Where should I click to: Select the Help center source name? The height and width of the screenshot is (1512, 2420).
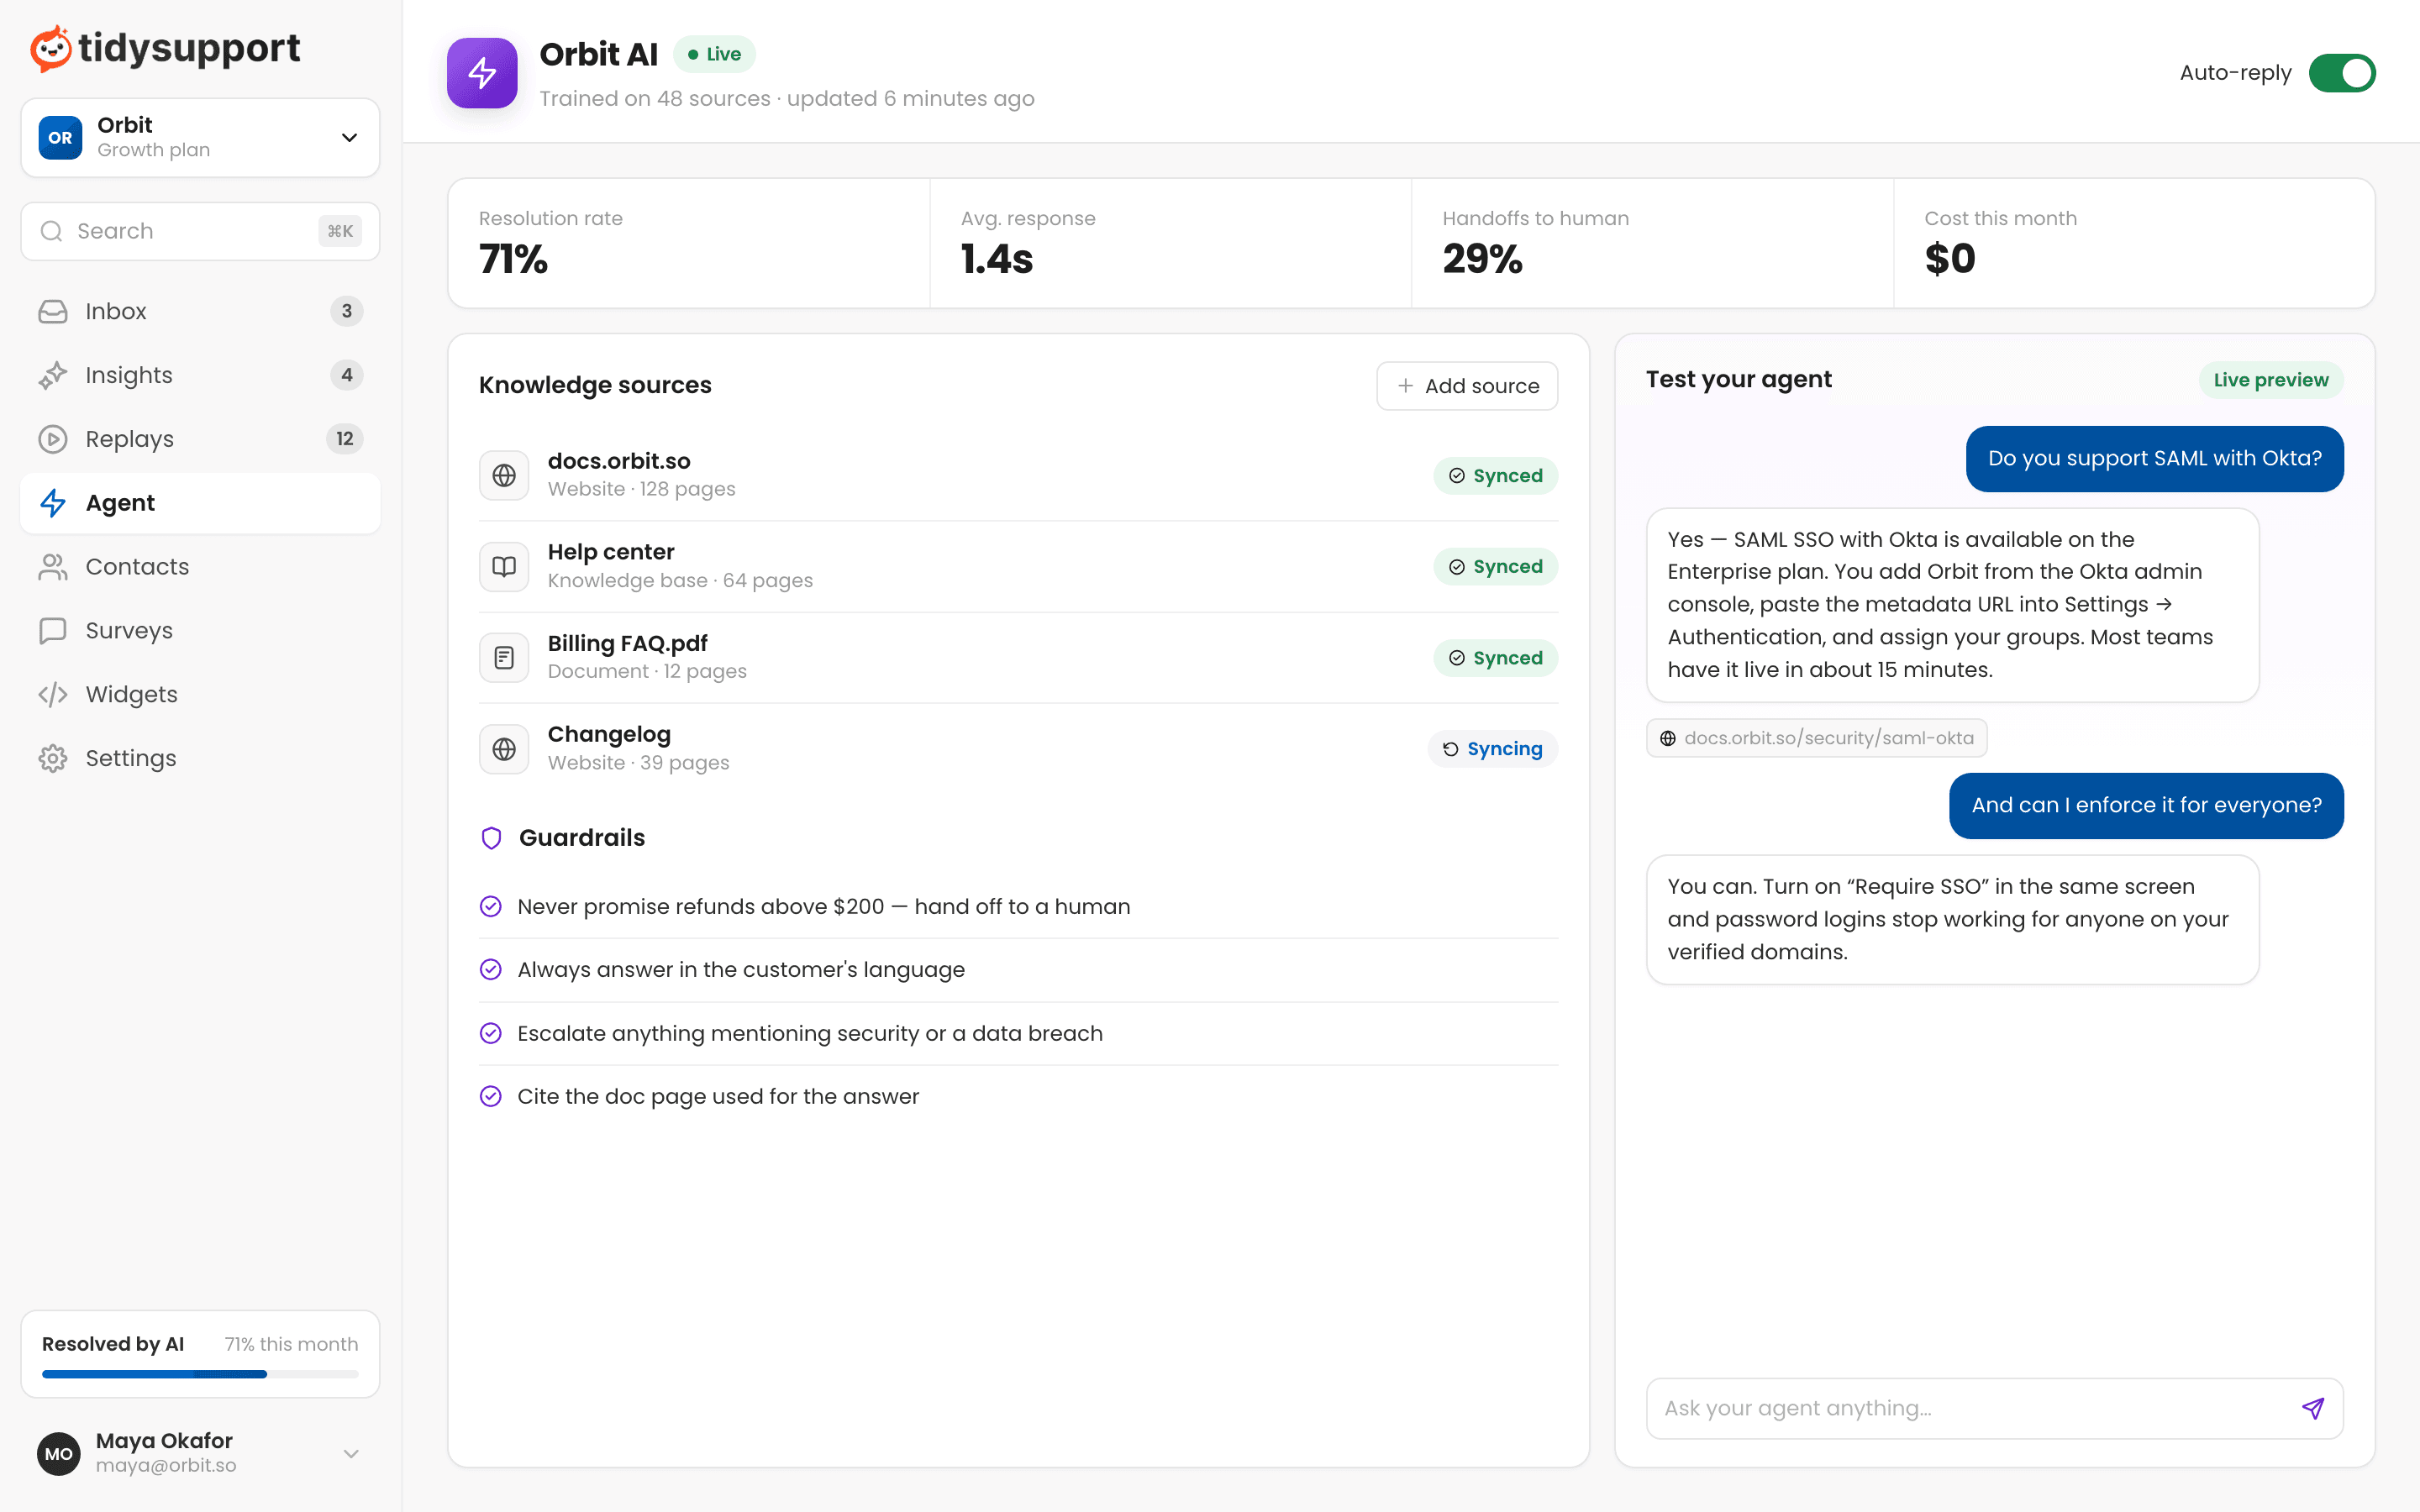coord(611,552)
